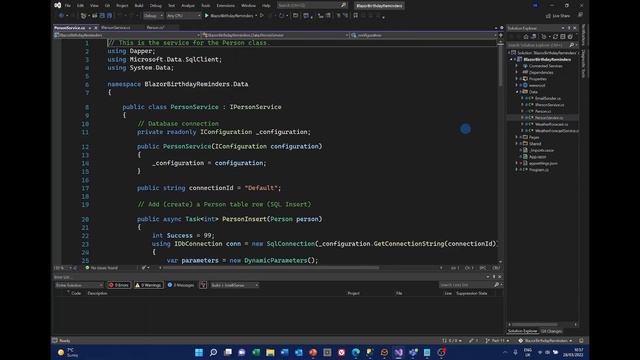Open the Debug menu
The image size is (640, 360).
pos(156,6)
